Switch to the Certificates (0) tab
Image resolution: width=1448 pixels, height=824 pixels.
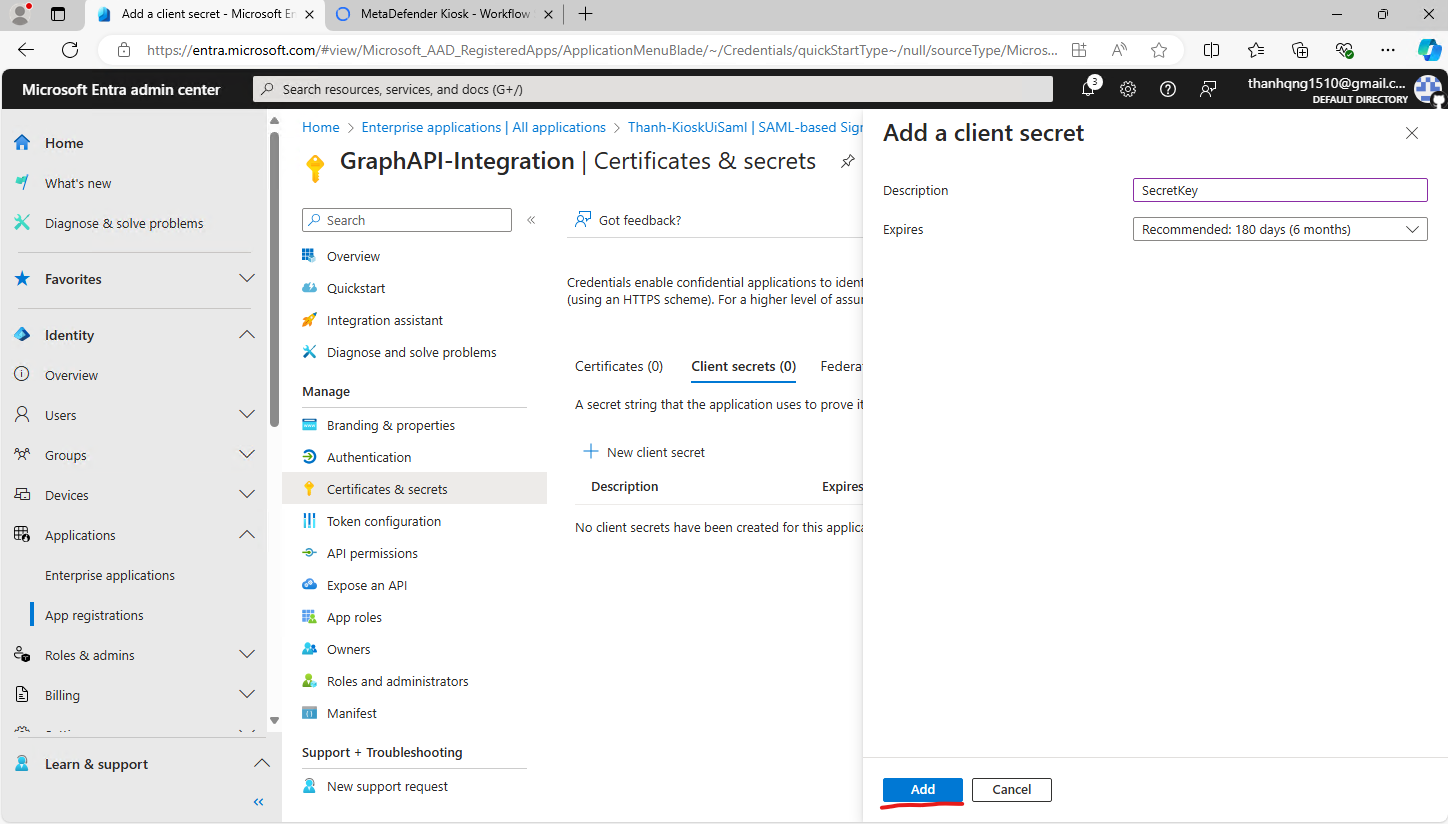(619, 366)
